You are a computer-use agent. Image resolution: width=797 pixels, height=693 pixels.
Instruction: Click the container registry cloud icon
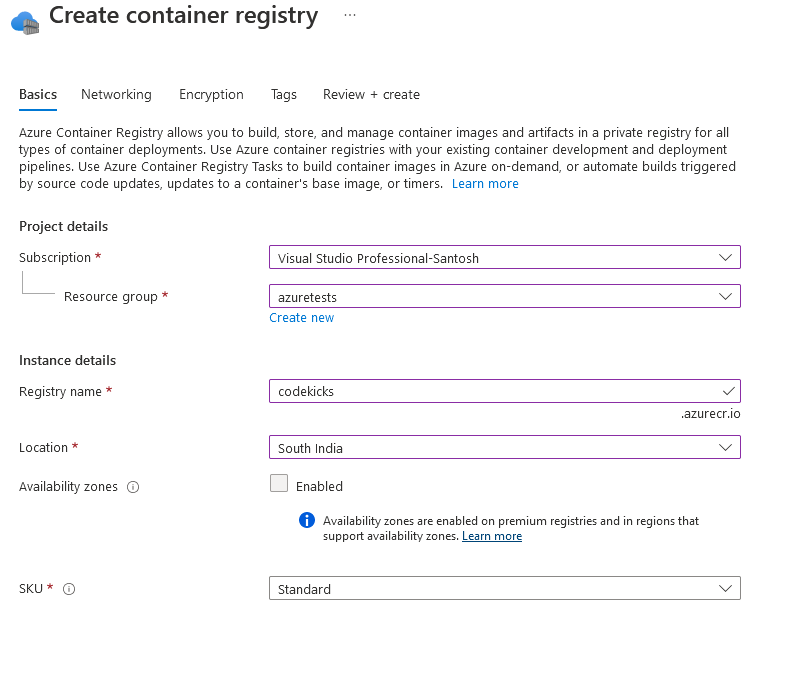click(24, 20)
